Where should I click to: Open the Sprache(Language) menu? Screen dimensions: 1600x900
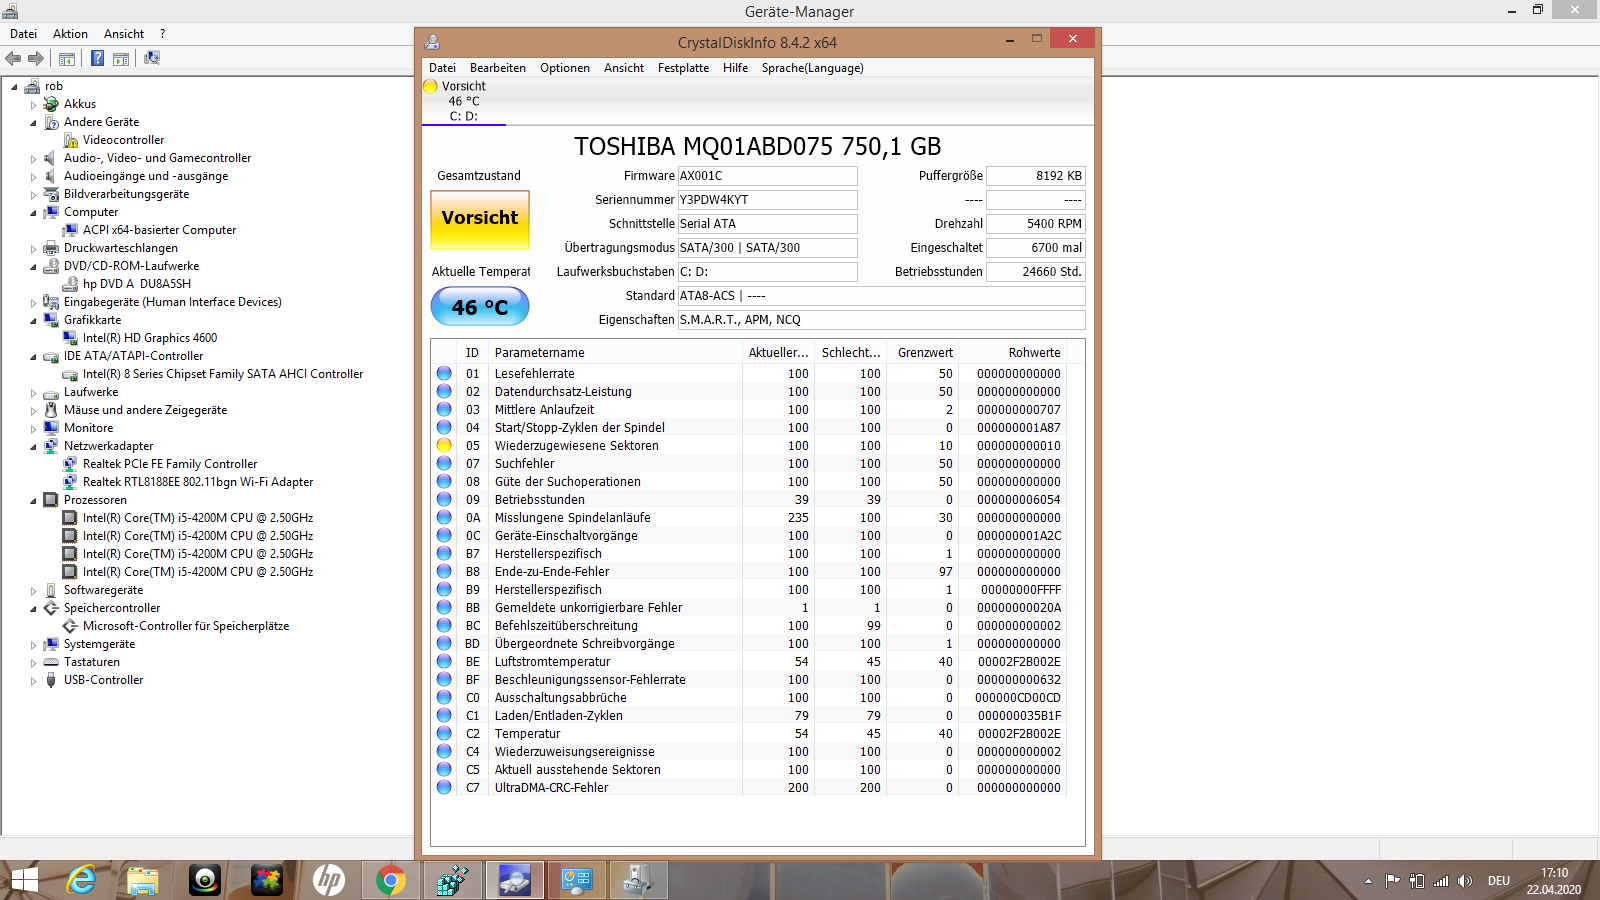tap(813, 68)
